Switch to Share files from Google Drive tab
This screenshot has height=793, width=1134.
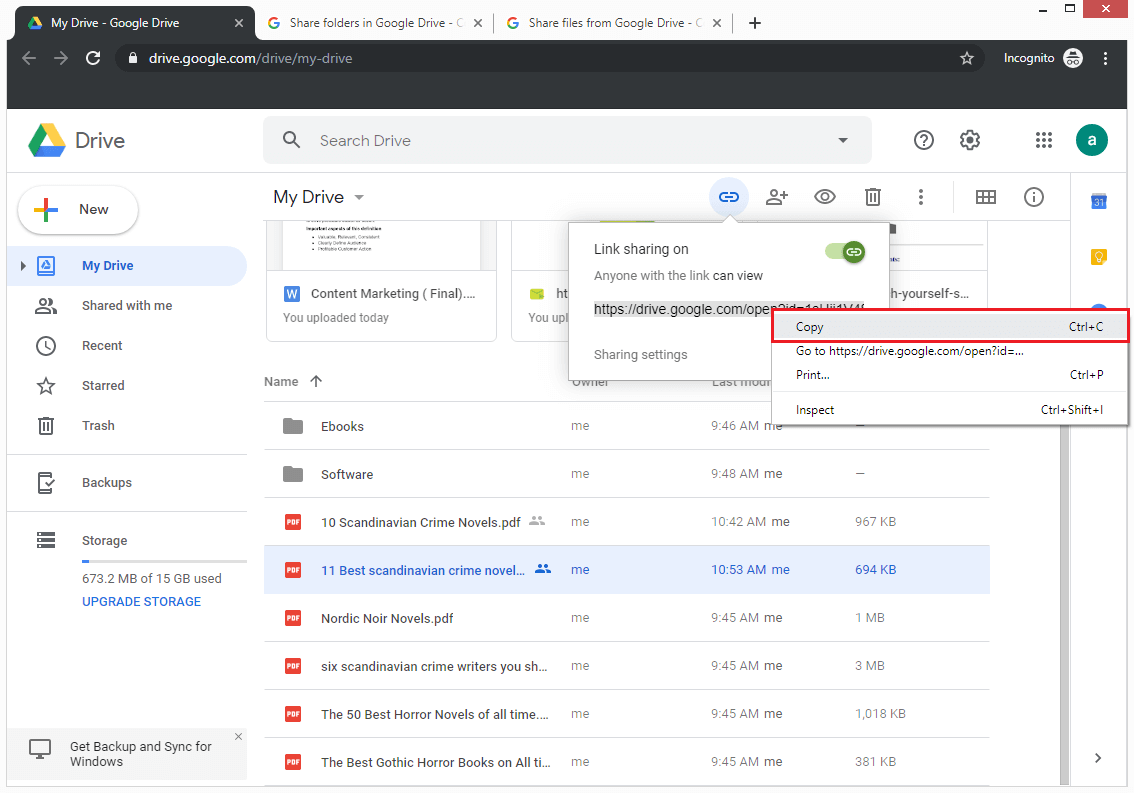click(613, 23)
